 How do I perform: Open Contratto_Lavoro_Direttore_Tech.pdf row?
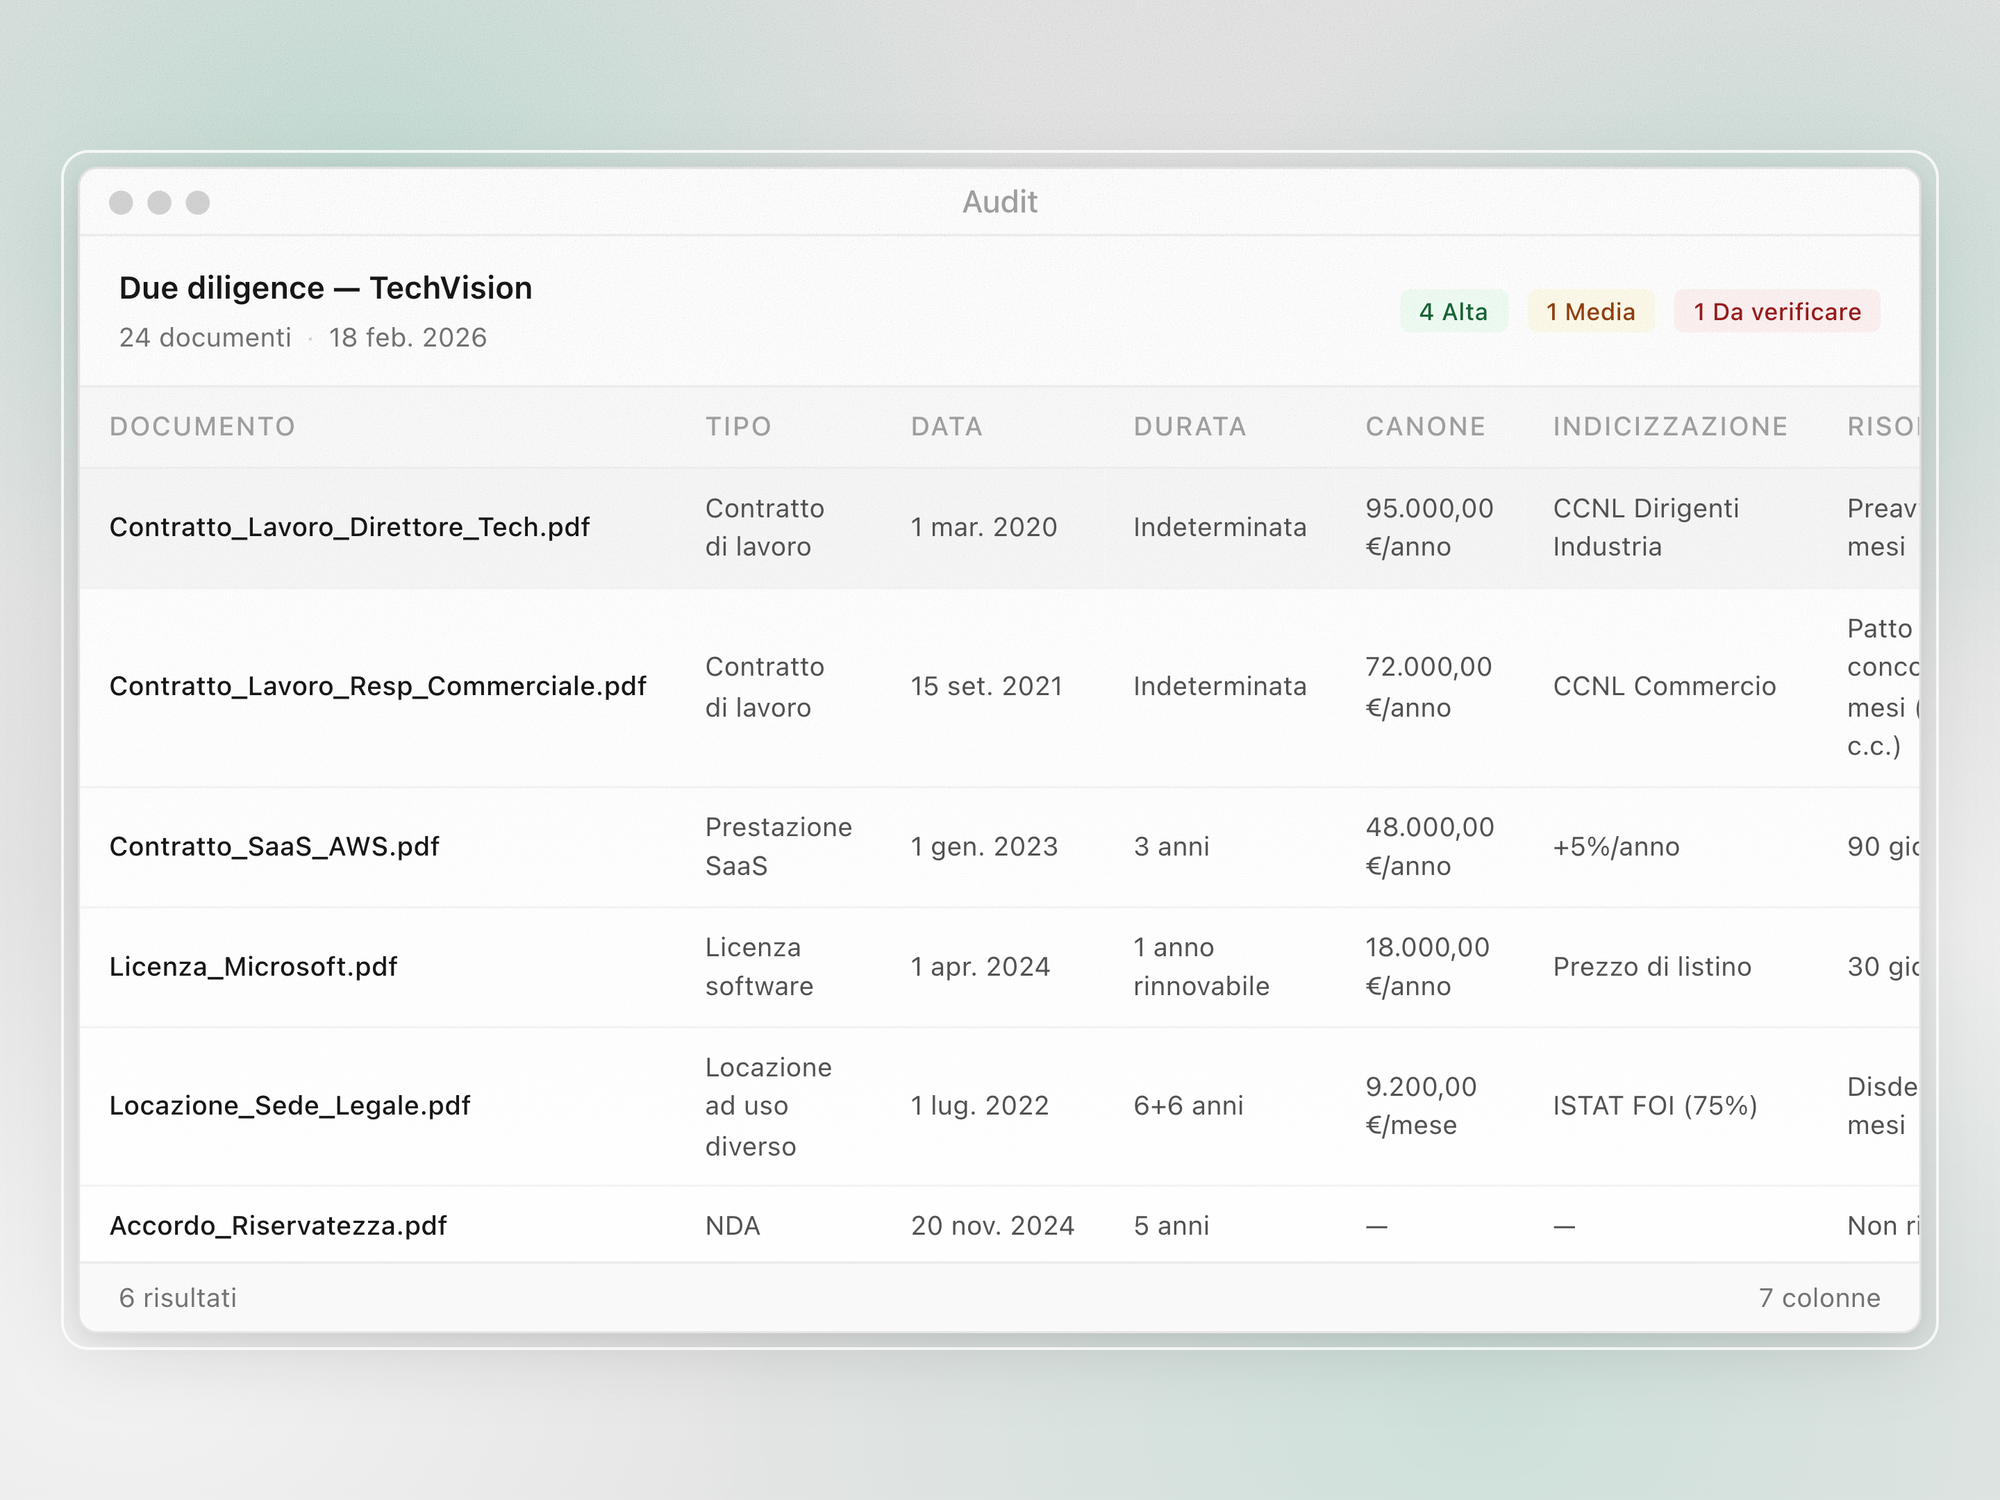(1000, 527)
